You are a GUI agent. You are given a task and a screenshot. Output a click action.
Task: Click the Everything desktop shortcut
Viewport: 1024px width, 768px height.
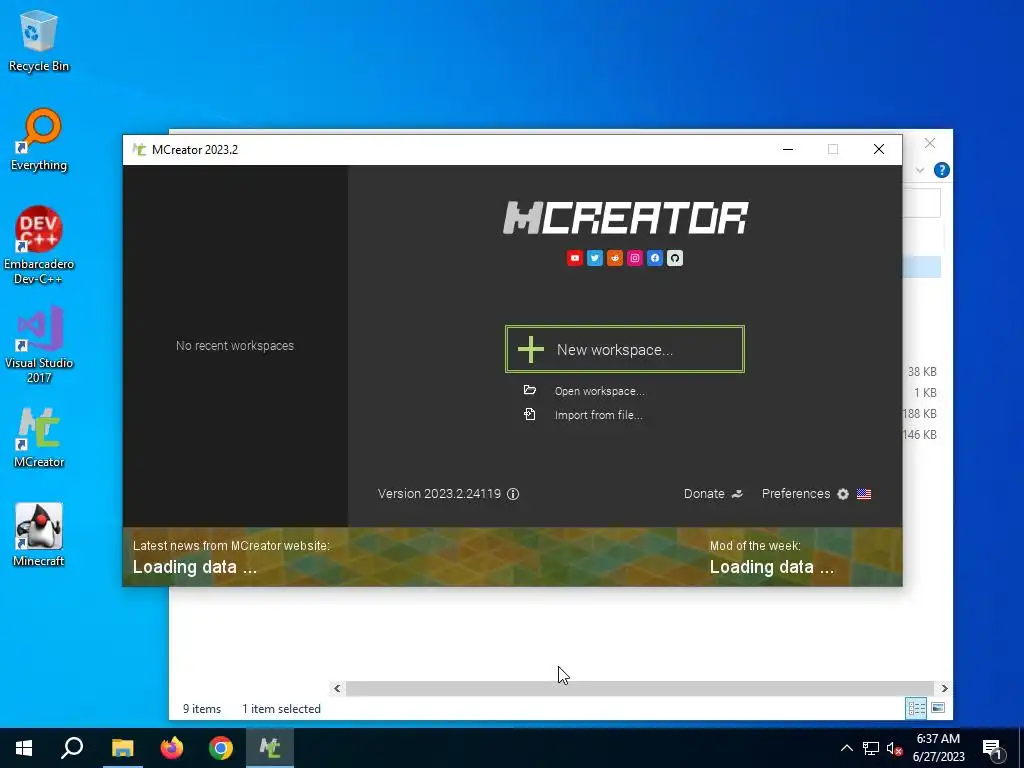39,140
